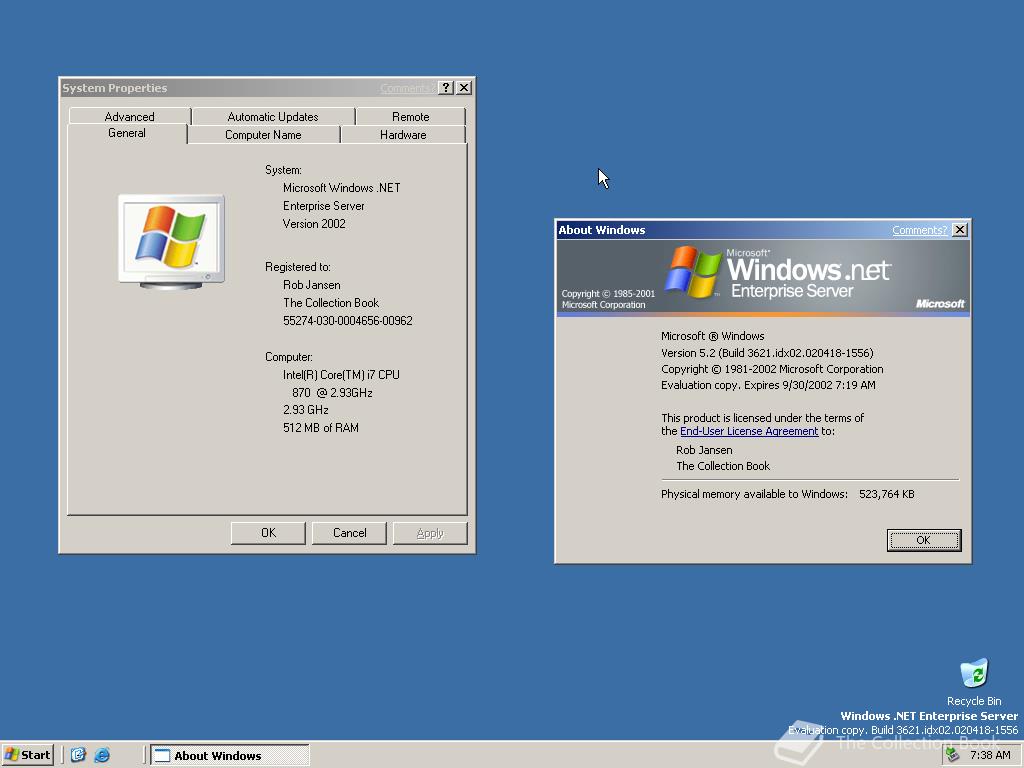The width and height of the screenshot is (1024, 768).
Task: Select About Windows taskbar button
Action: (230, 755)
